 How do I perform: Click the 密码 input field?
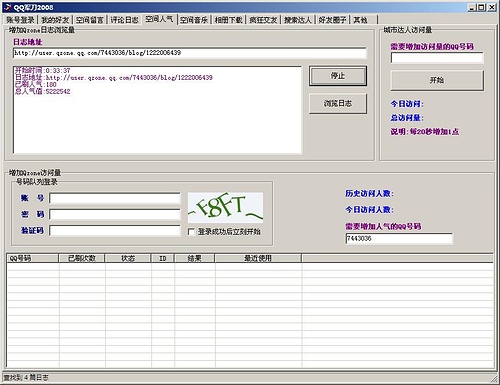(x=115, y=214)
